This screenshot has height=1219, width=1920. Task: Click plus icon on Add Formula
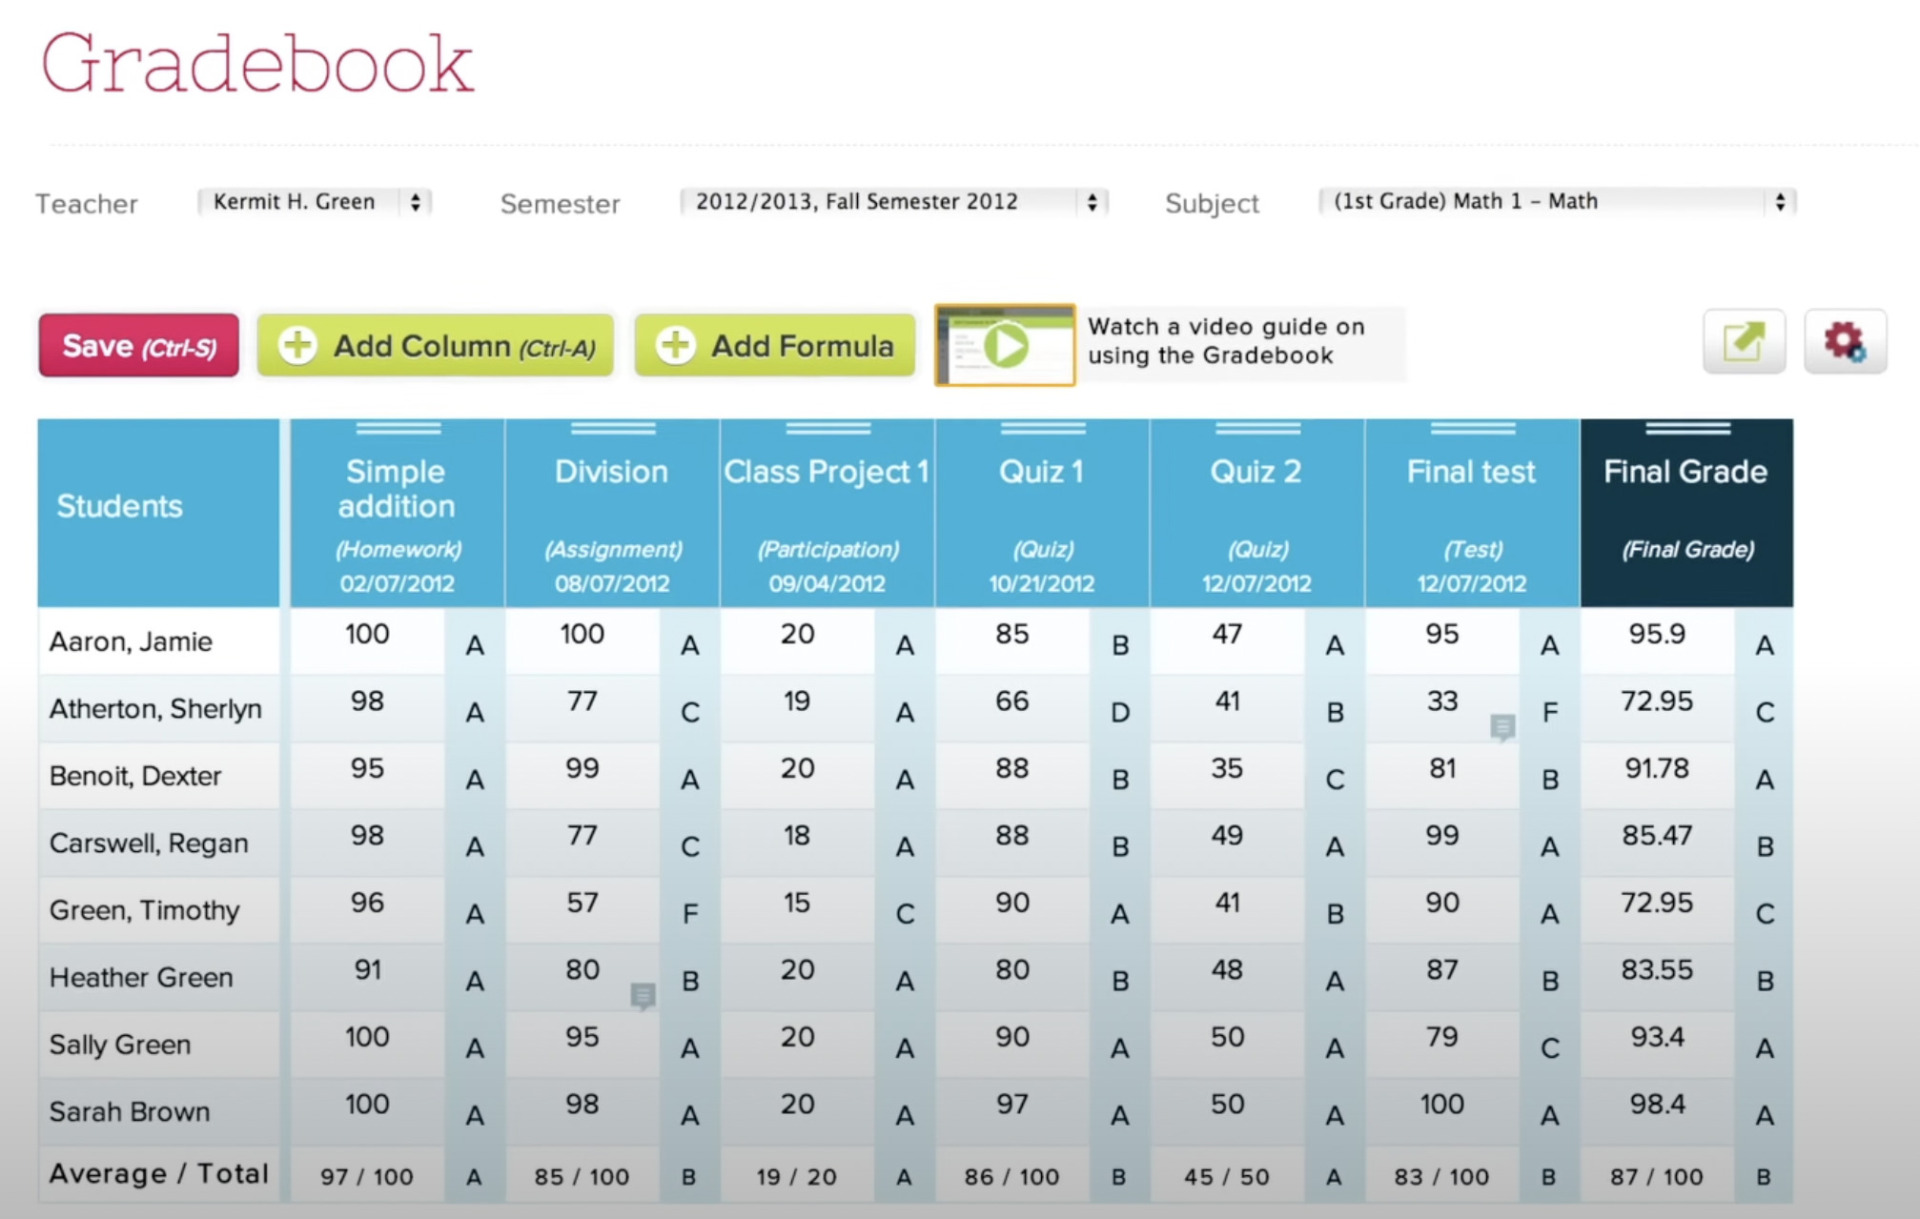(675, 345)
